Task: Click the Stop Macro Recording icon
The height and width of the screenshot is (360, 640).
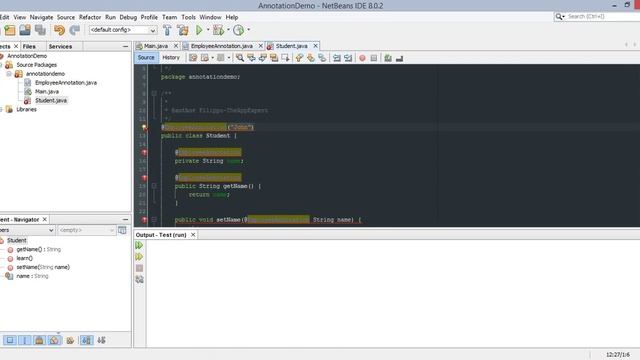Action: point(374,58)
